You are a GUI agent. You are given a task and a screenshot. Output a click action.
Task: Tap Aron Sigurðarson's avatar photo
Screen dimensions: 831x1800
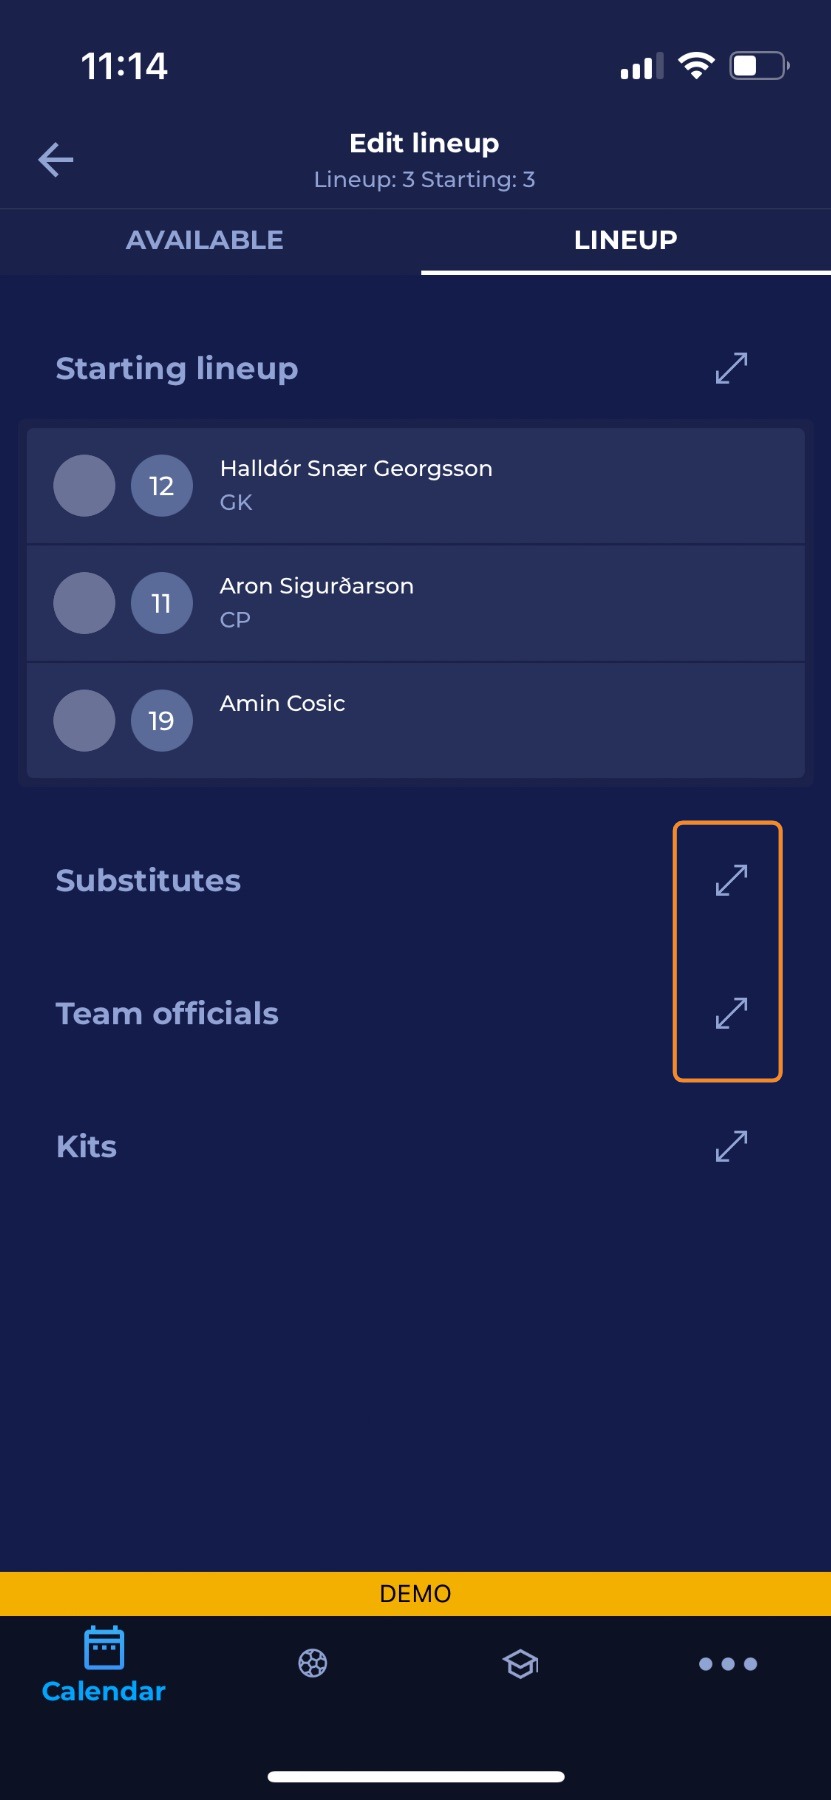coord(84,603)
